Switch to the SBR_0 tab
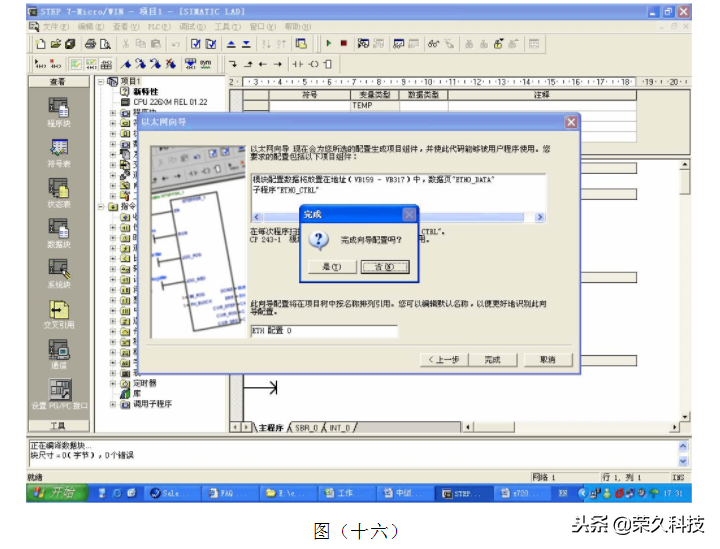The image size is (720, 549). click(x=306, y=428)
